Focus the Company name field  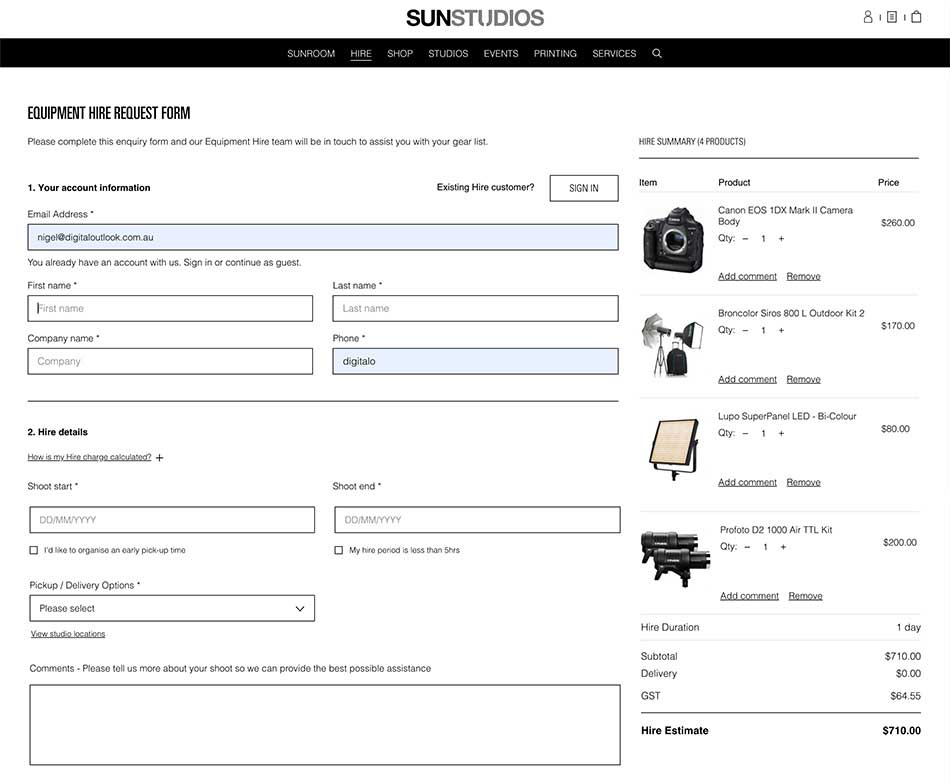coord(170,361)
